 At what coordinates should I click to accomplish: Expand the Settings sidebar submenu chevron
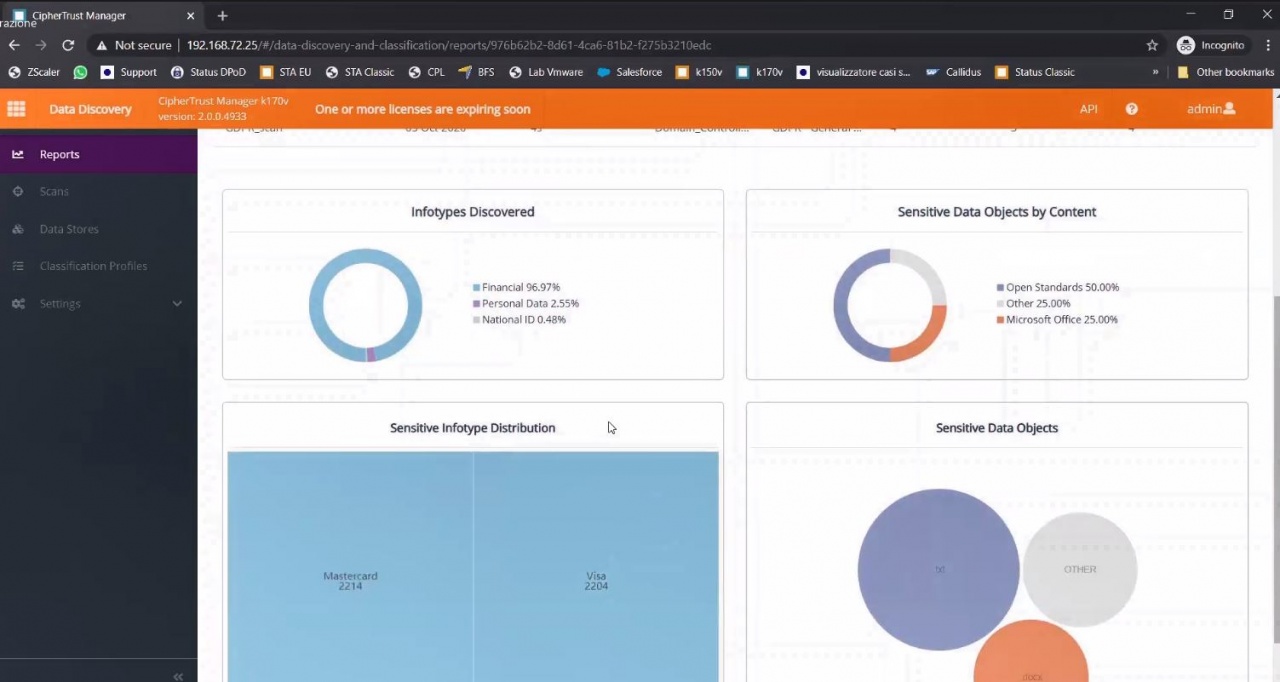pos(178,303)
